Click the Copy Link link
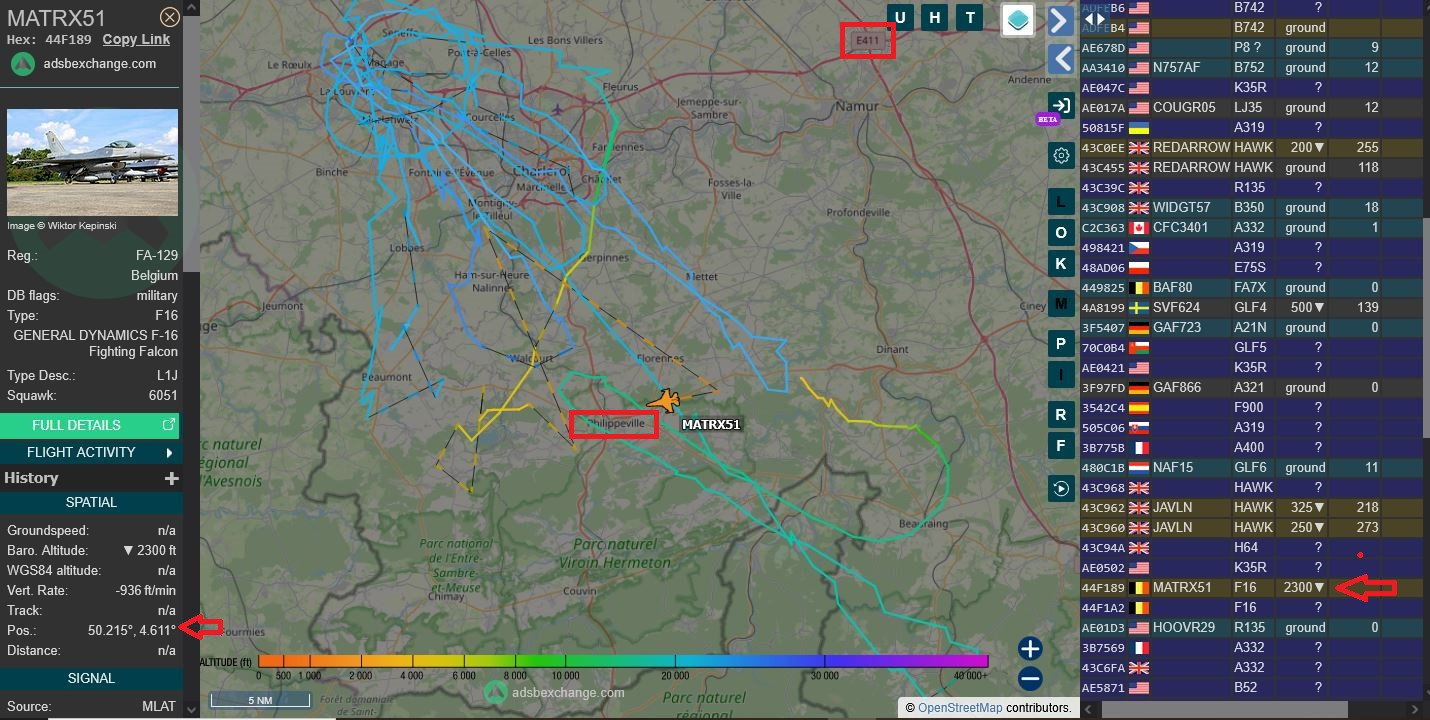 coord(136,39)
